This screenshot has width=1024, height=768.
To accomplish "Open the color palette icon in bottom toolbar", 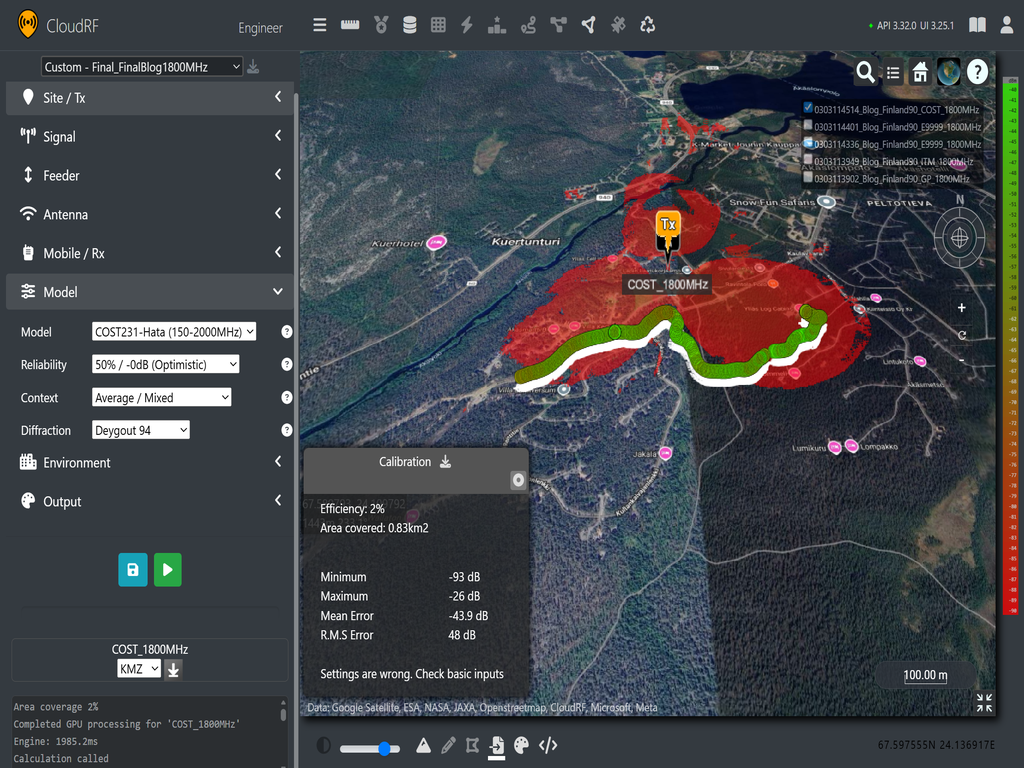I will pos(521,745).
